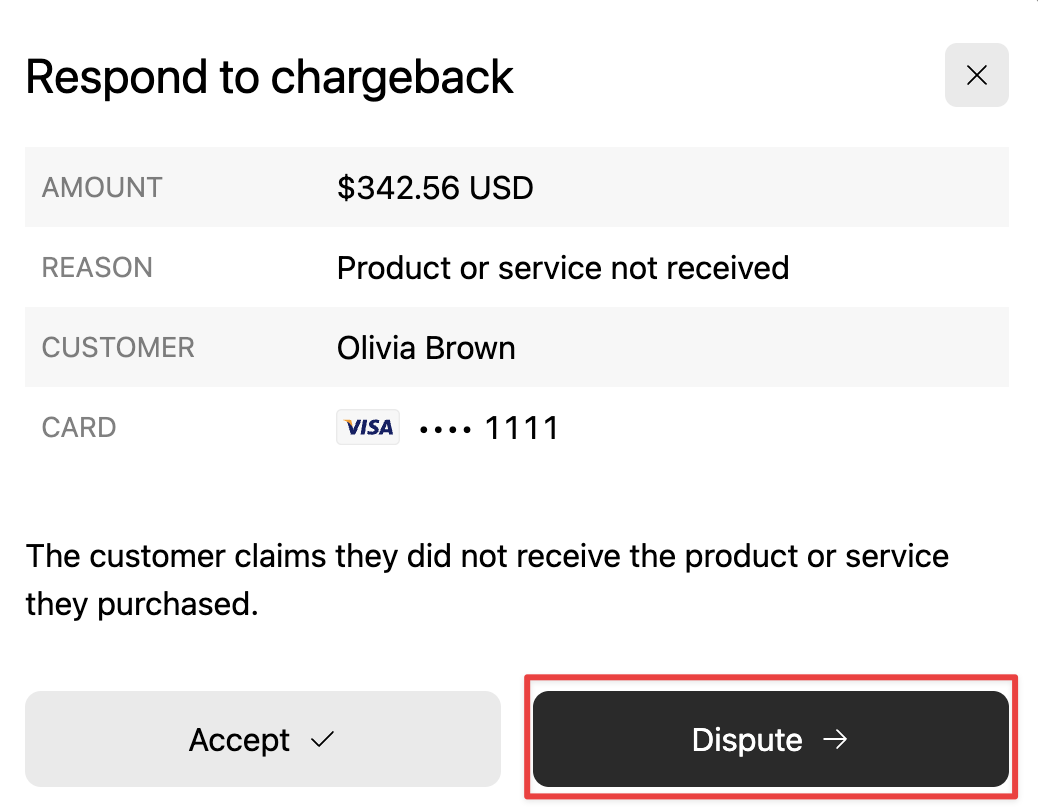Select the AMOUNT row label
This screenshot has height=812, width=1038.
101,188
